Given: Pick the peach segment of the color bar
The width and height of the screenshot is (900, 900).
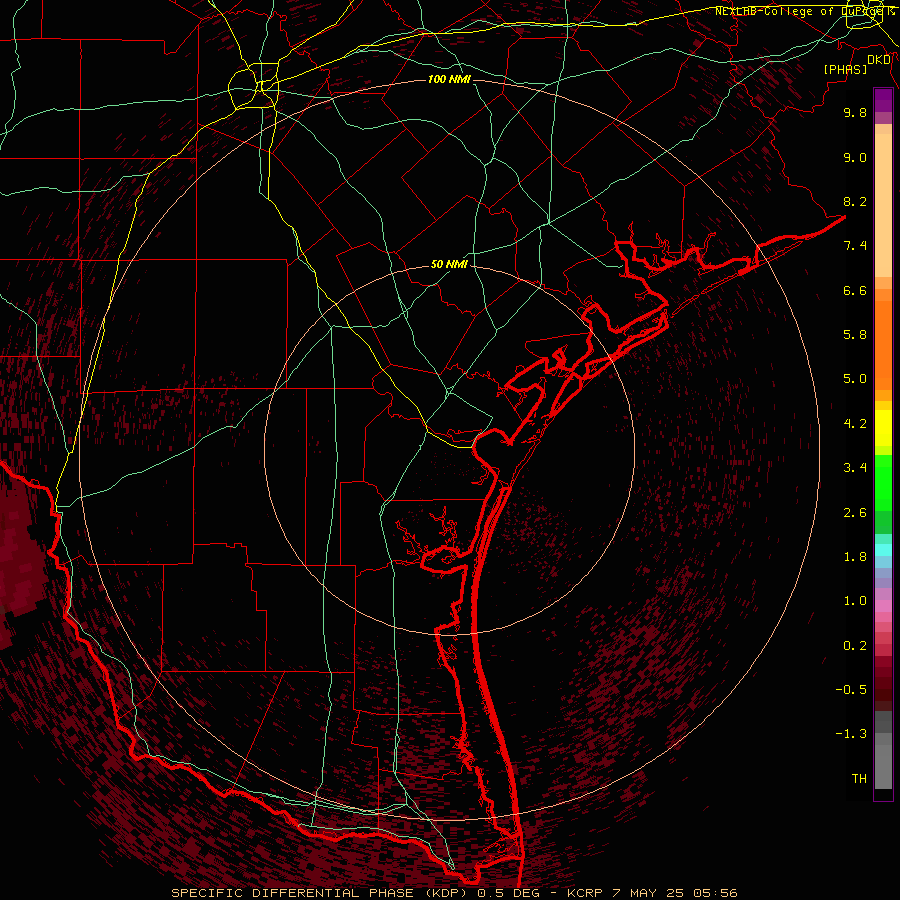Looking at the screenshot, I should pyautogui.click(x=883, y=207).
